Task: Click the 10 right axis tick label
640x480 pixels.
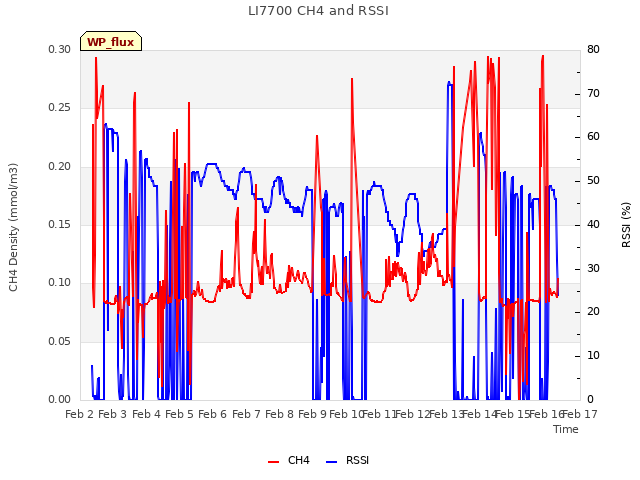Action: (593, 356)
